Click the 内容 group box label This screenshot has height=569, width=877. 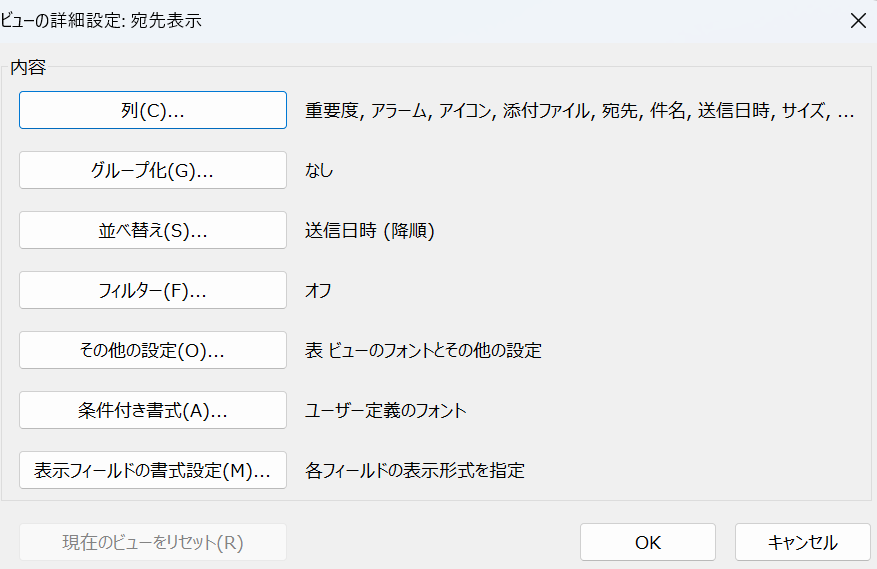click(x=28, y=67)
